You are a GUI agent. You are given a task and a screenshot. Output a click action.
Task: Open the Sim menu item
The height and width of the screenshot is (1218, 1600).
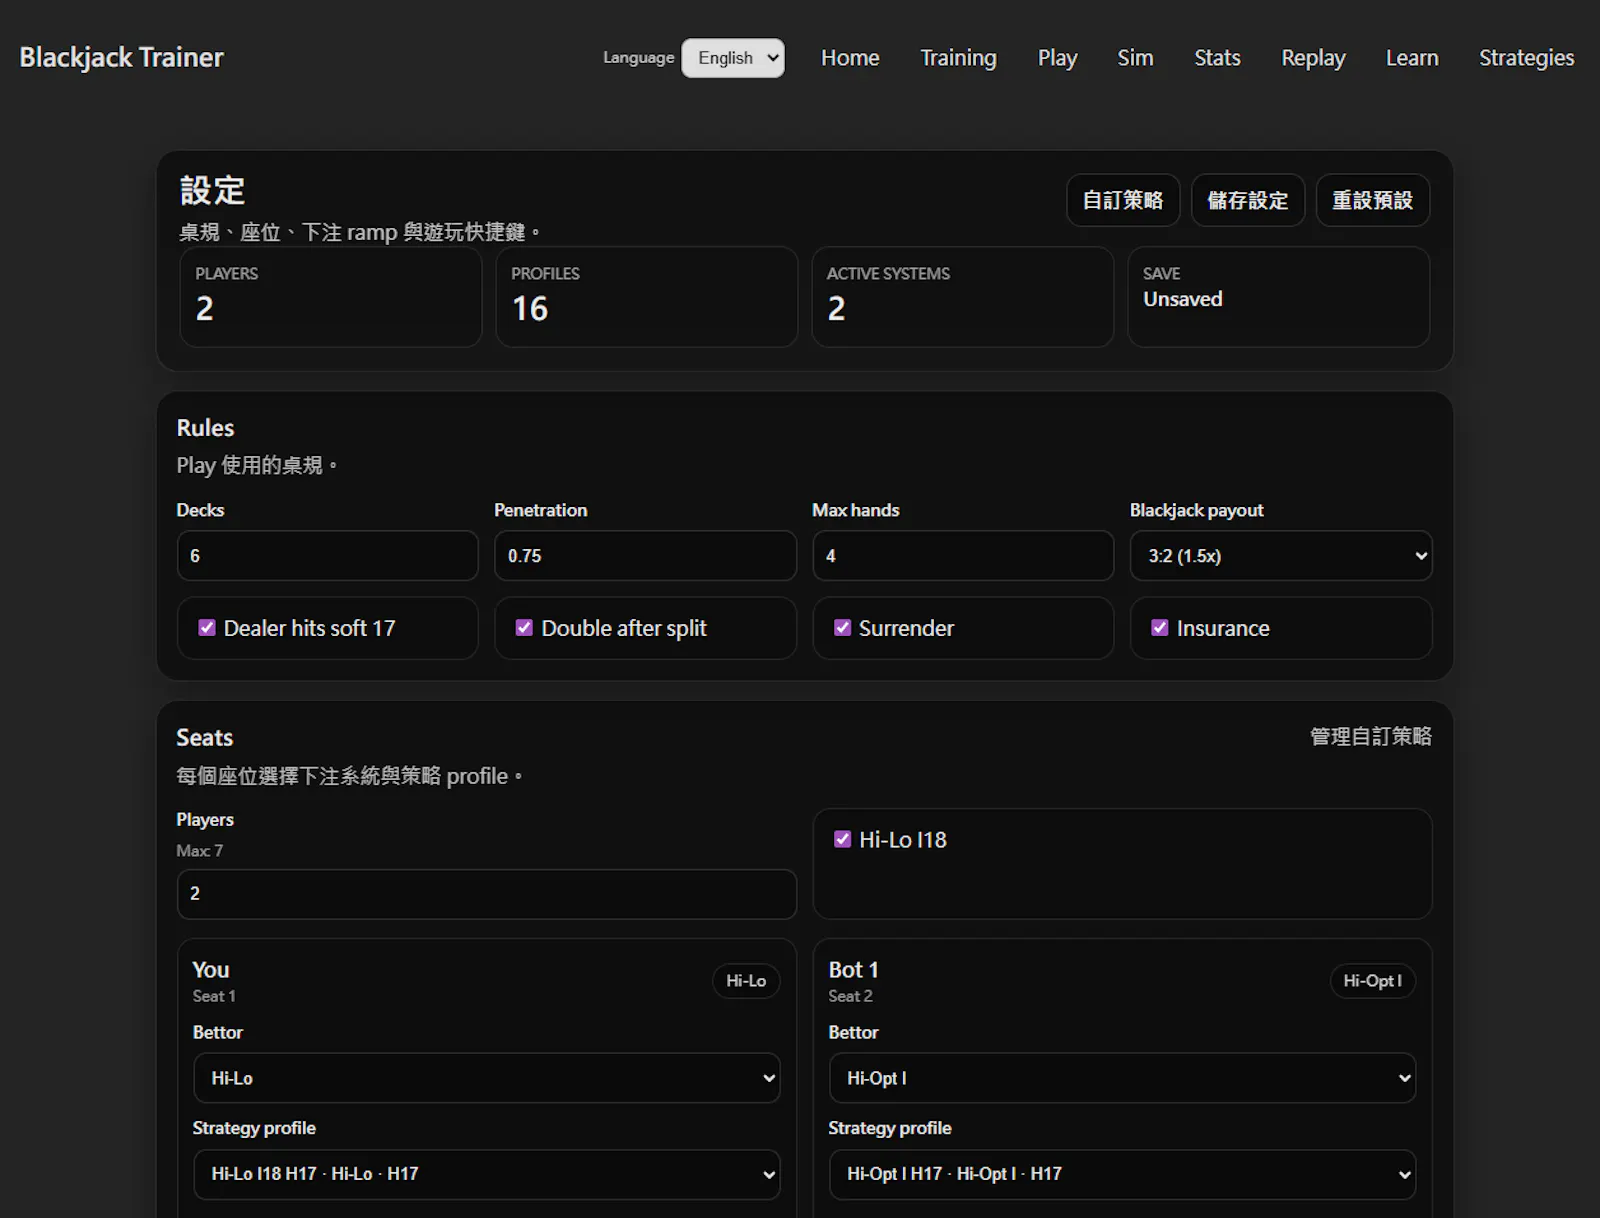[x=1135, y=58]
